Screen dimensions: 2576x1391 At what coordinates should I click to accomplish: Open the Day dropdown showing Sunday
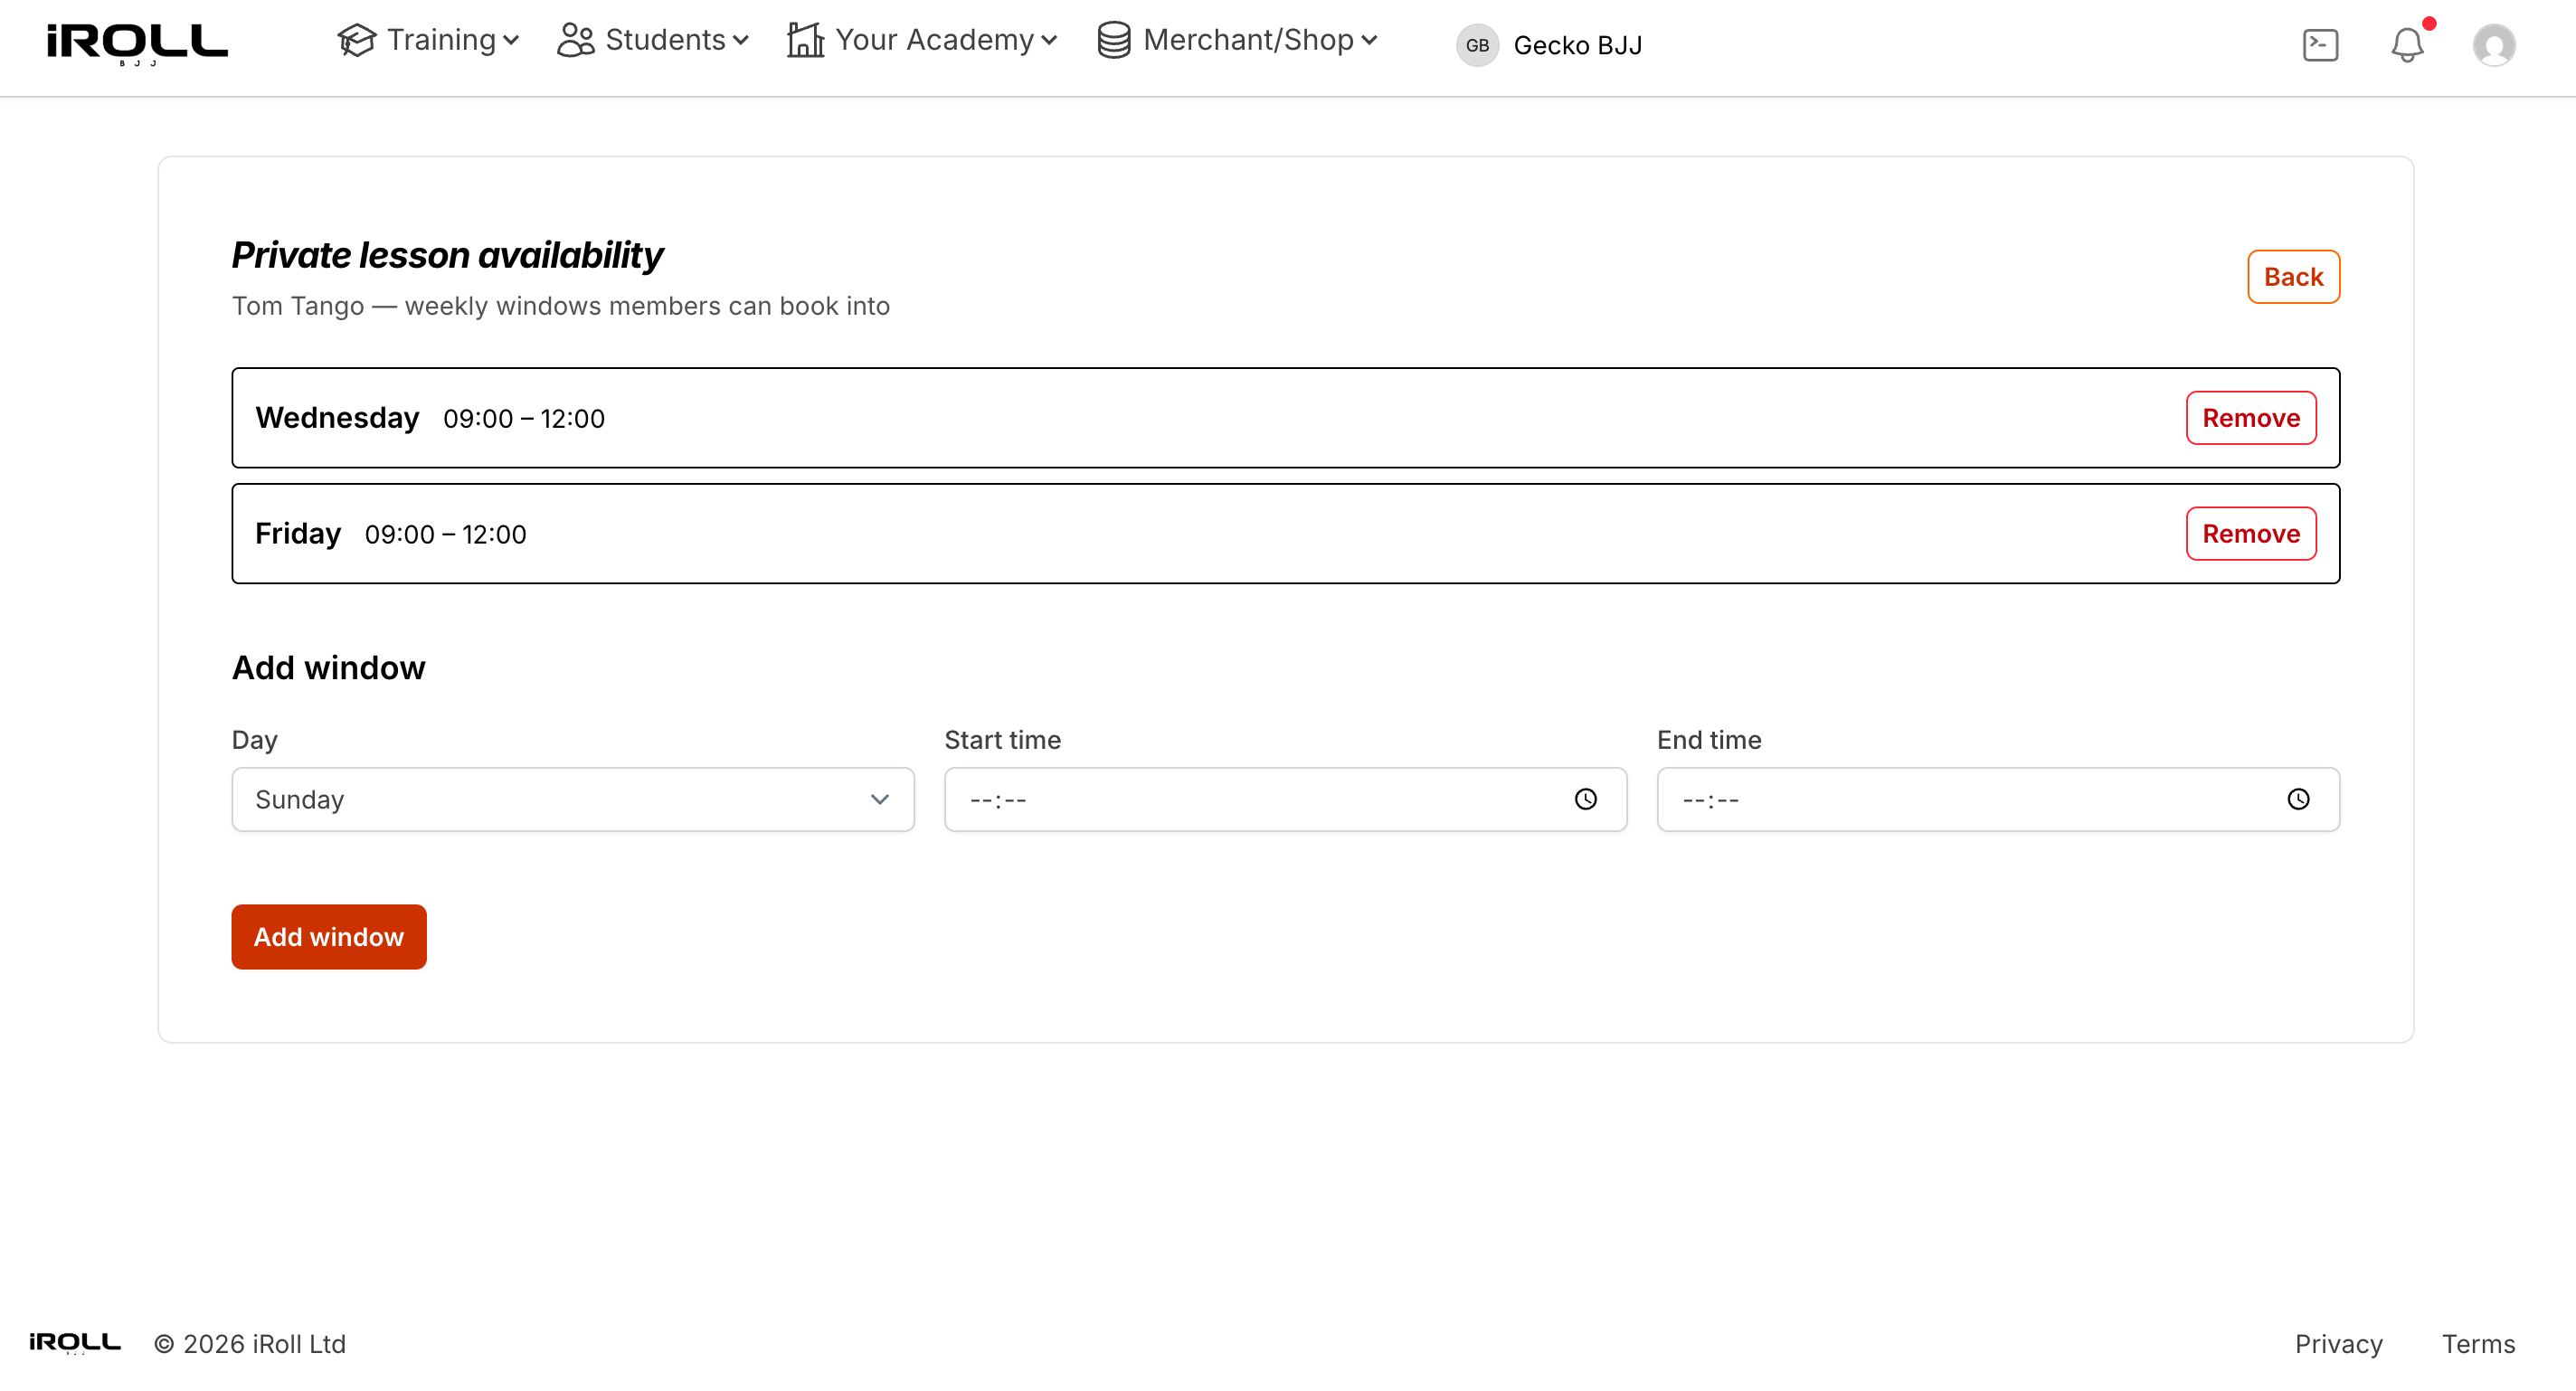coord(573,799)
